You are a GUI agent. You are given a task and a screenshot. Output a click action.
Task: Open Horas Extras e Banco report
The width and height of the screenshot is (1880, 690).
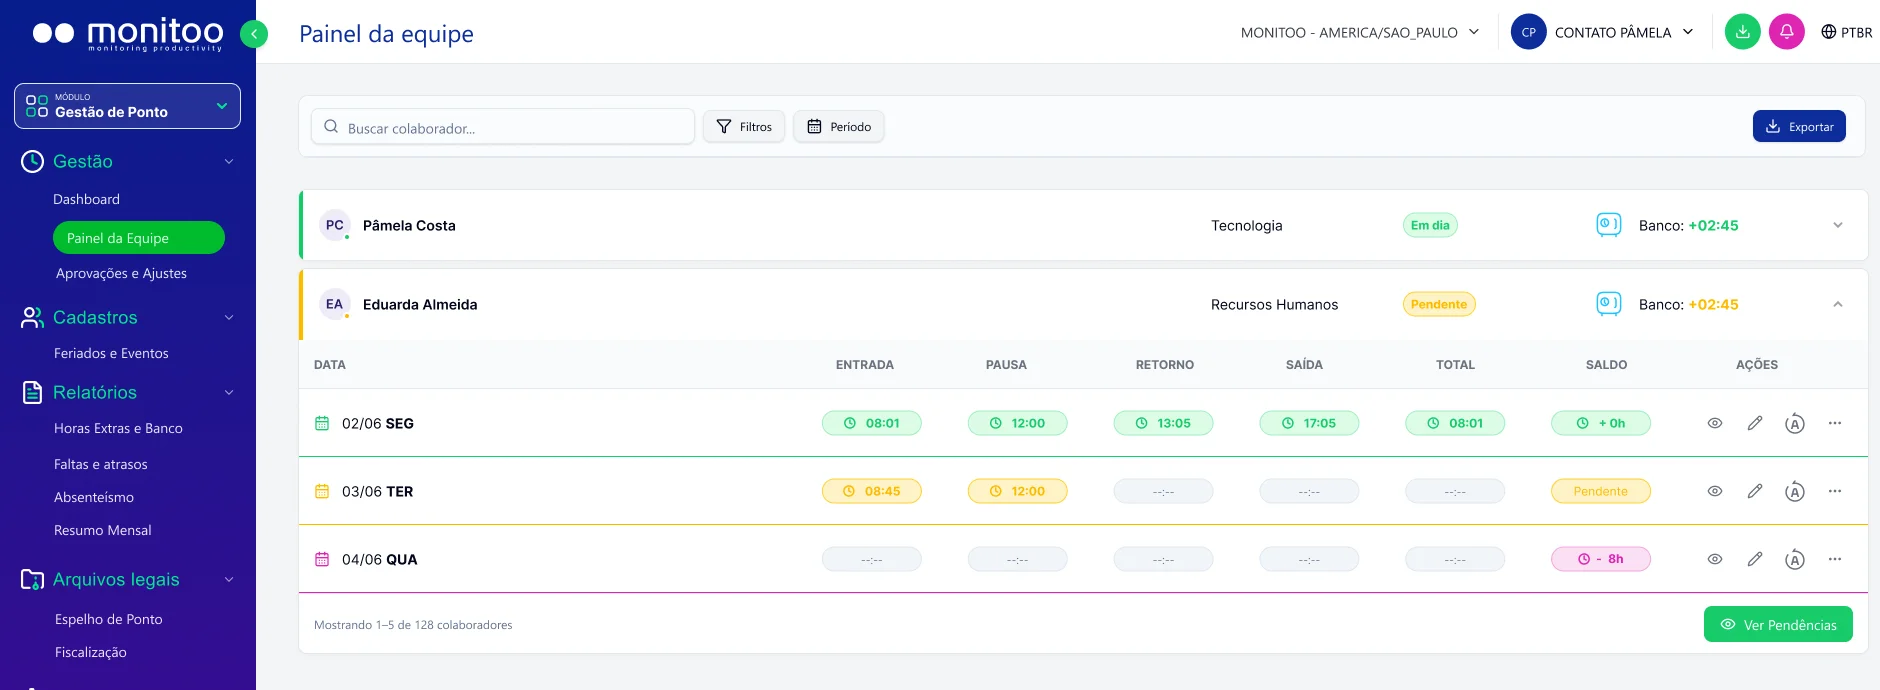click(118, 428)
